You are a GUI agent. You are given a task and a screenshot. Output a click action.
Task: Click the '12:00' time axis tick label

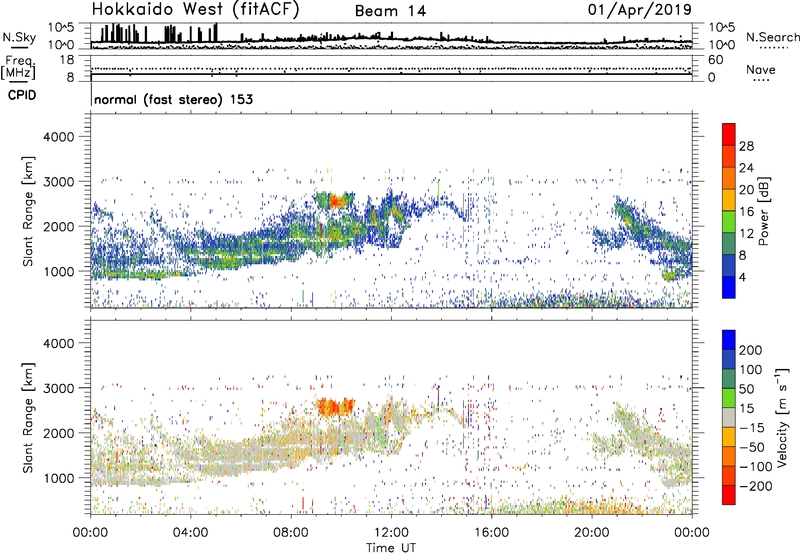click(391, 533)
